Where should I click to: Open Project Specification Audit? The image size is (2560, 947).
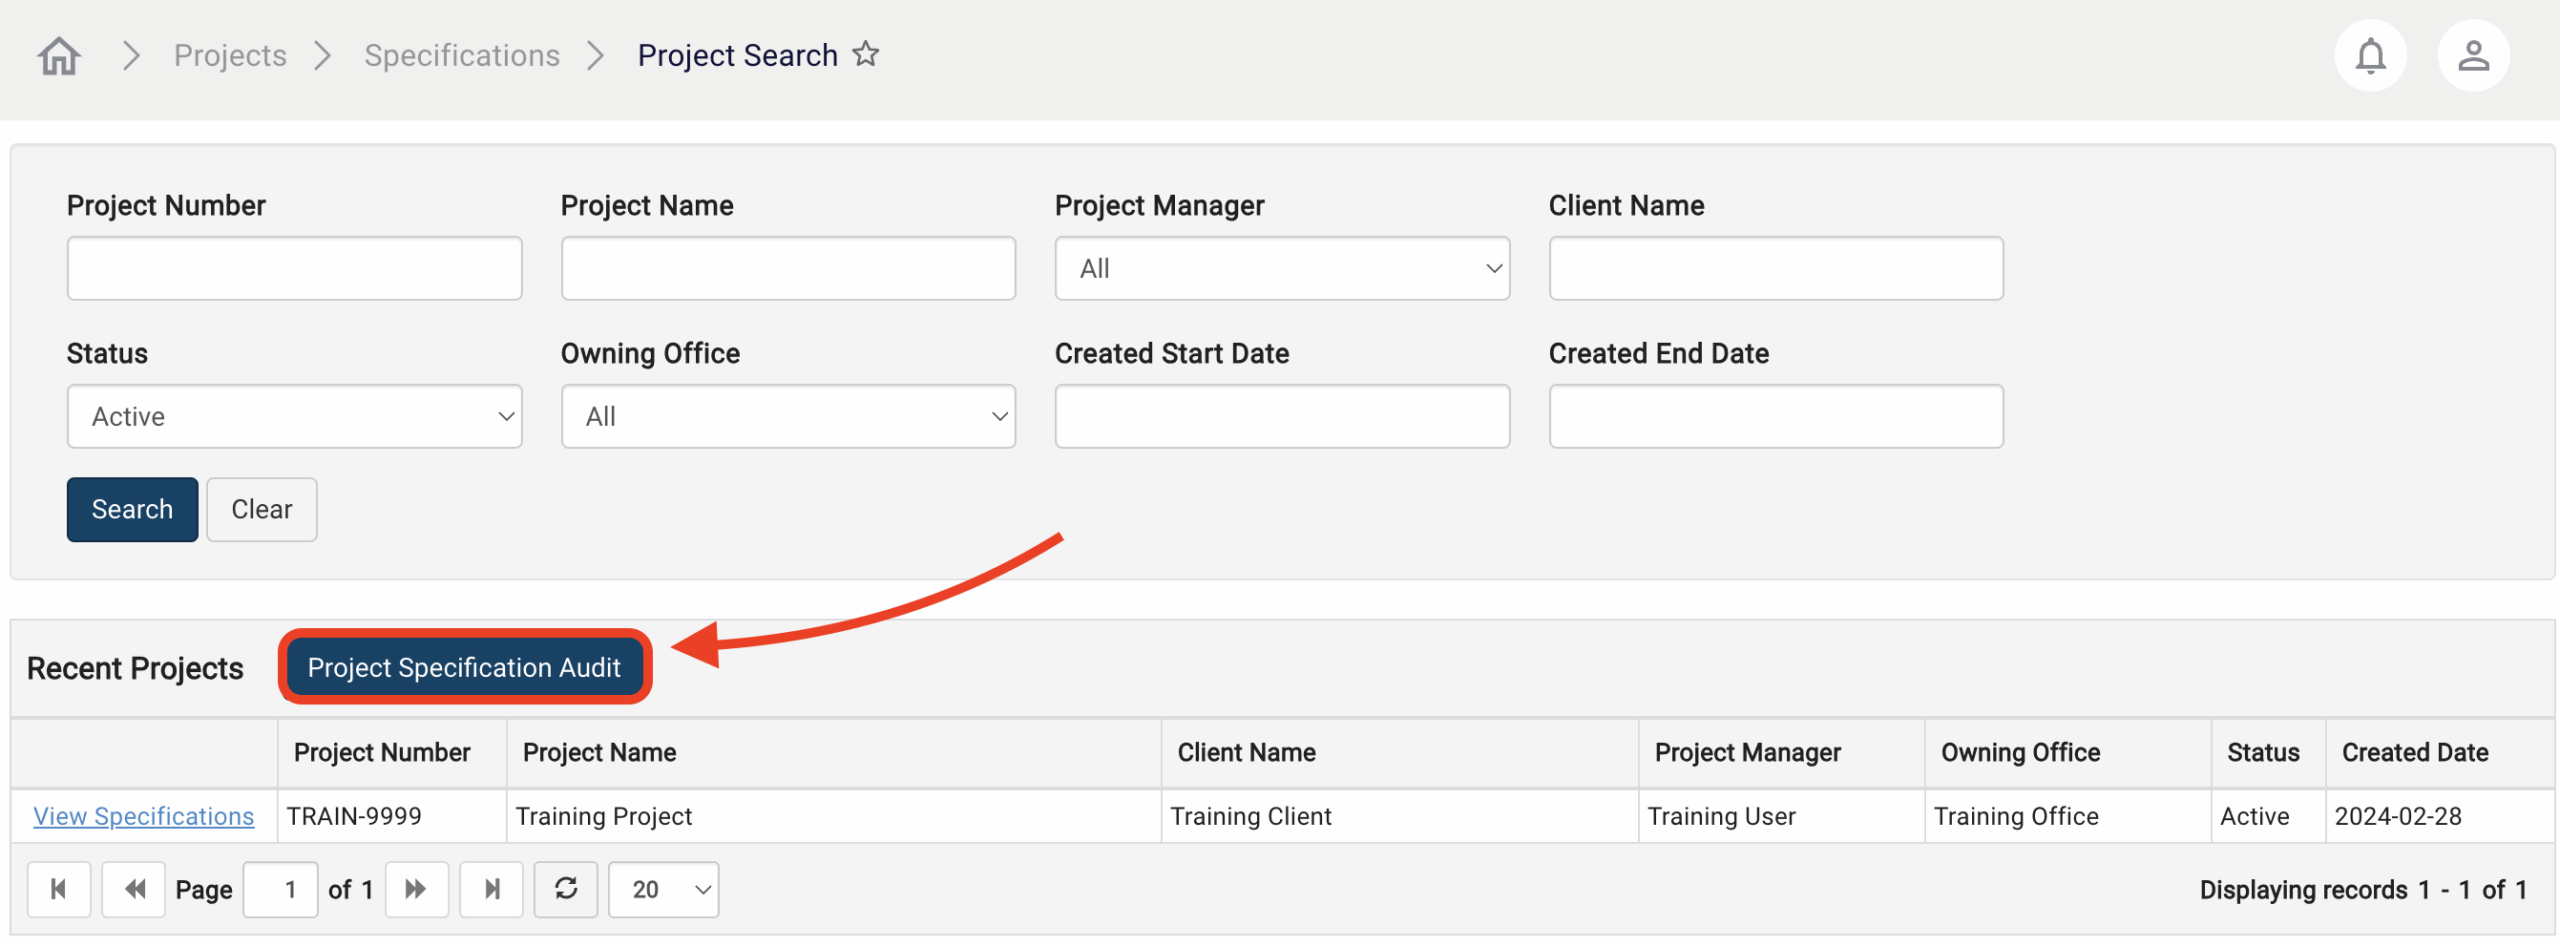pos(464,667)
